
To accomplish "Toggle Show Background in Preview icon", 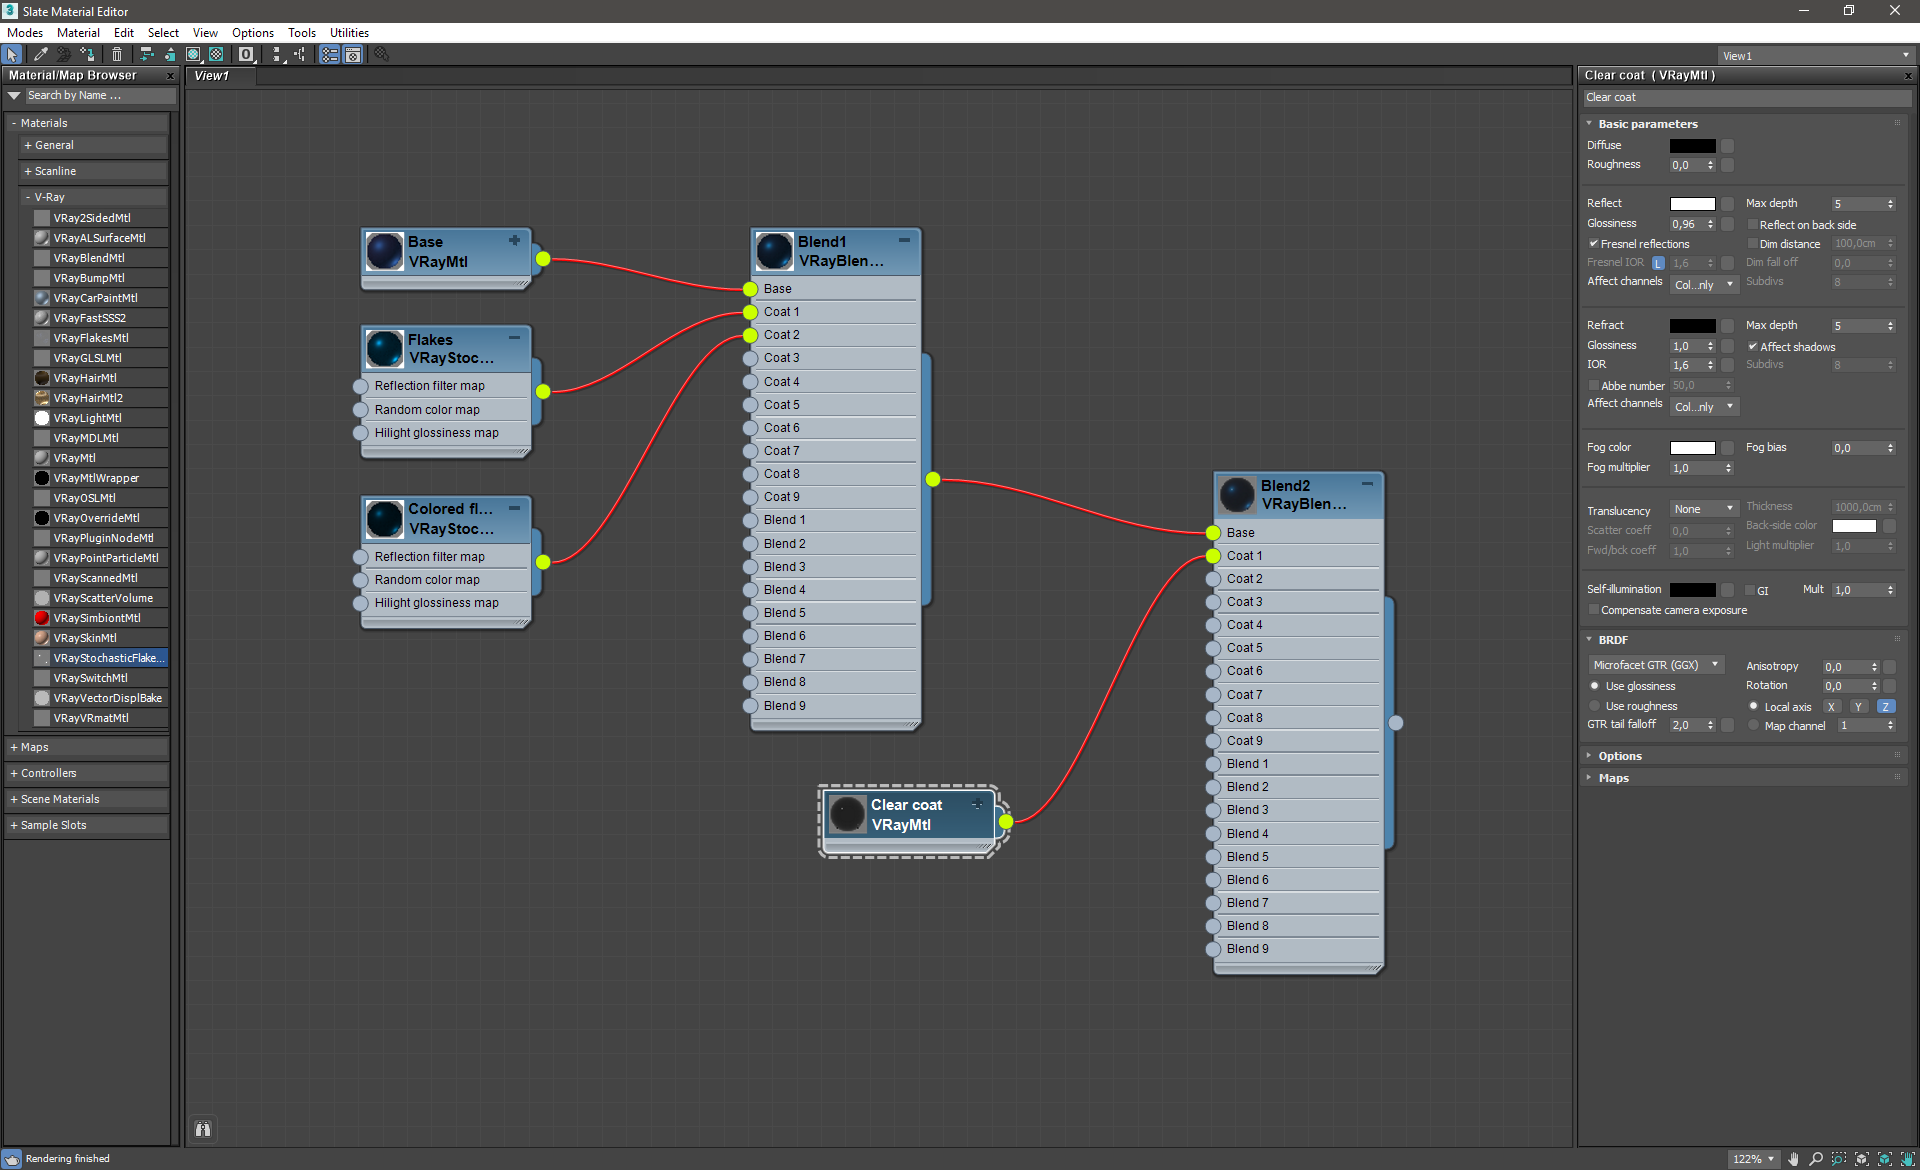I will [216, 55].
